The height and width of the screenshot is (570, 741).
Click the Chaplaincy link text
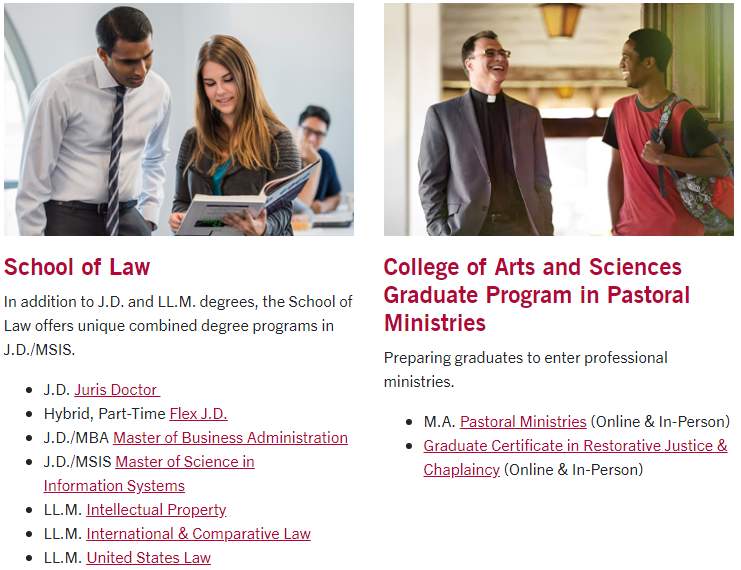[x=461, y=469]
